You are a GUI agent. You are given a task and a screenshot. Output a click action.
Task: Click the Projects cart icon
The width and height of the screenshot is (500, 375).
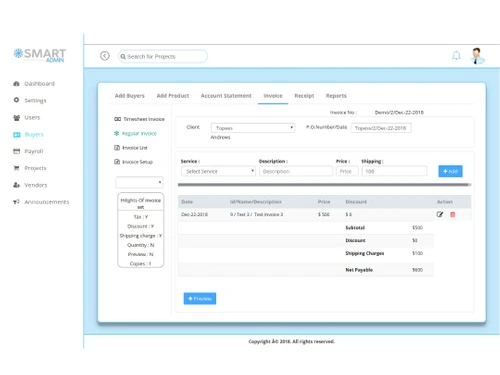click(16, 168)
